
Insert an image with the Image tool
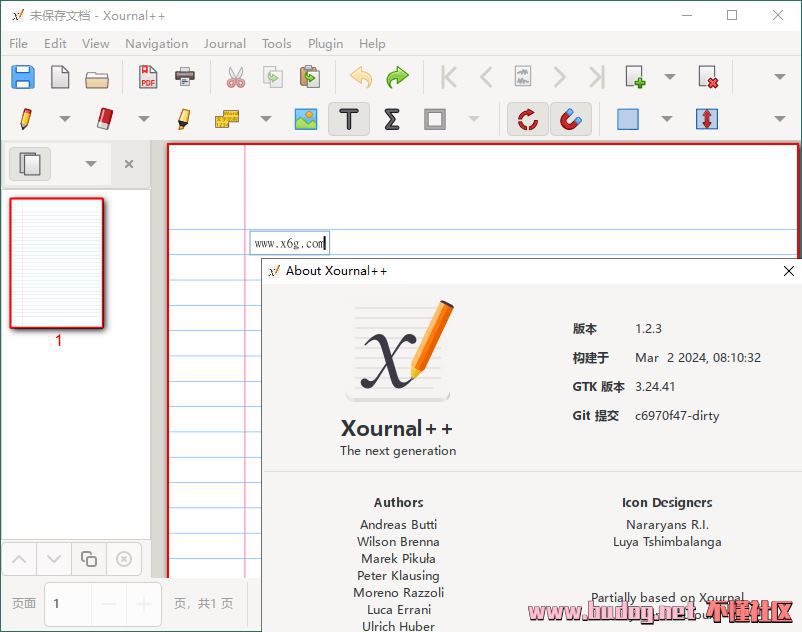306,119
